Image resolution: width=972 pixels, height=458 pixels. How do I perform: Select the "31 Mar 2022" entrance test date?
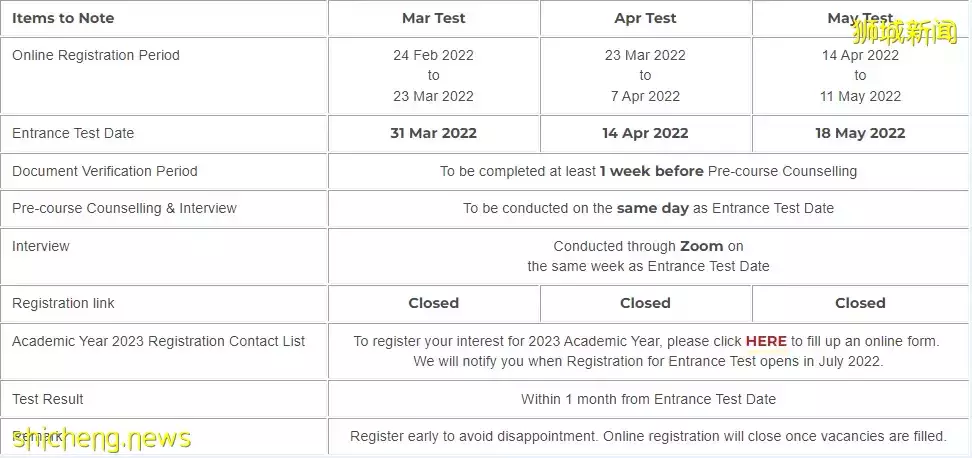coord(433,133)
